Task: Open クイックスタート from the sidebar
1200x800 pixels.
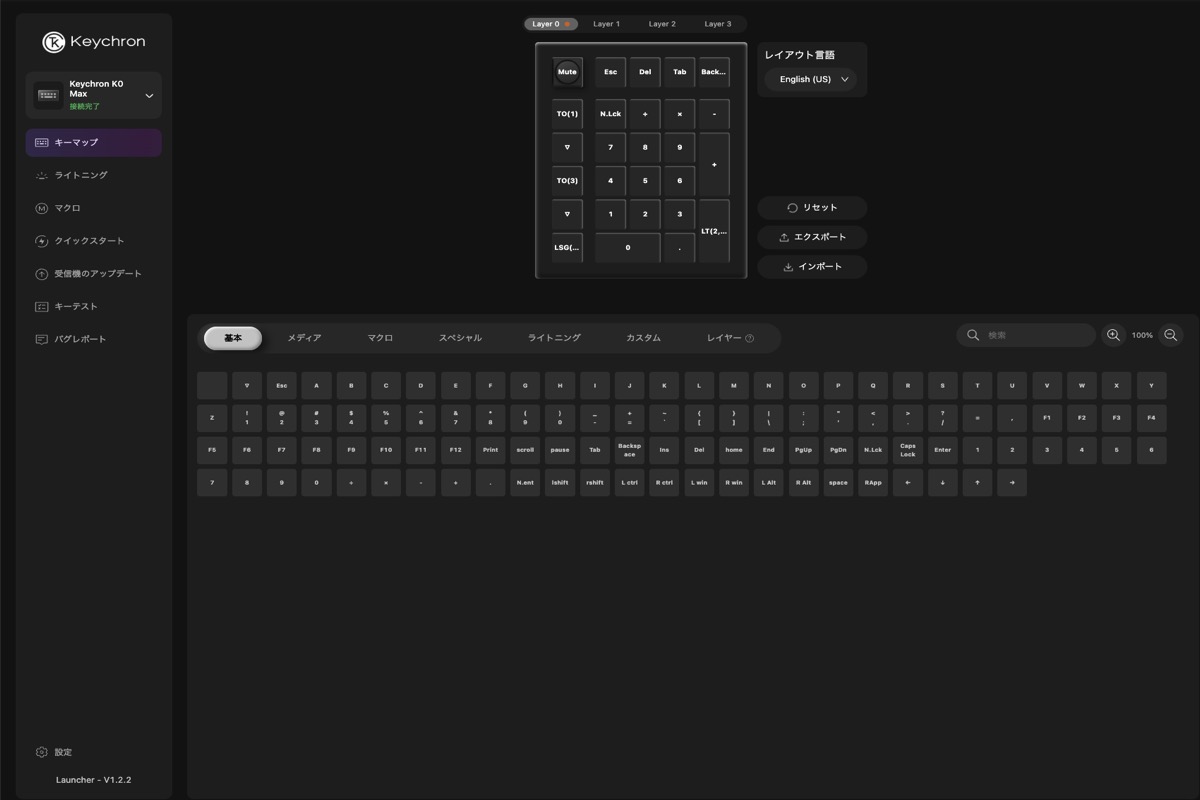Action: click(93, 241)
